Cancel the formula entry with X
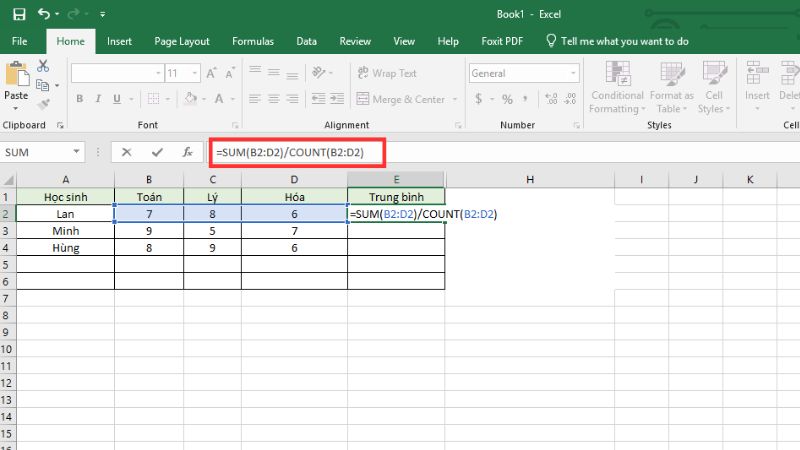Image resolution: width=800 pixels, height=450 pixels. coord(126,152)
